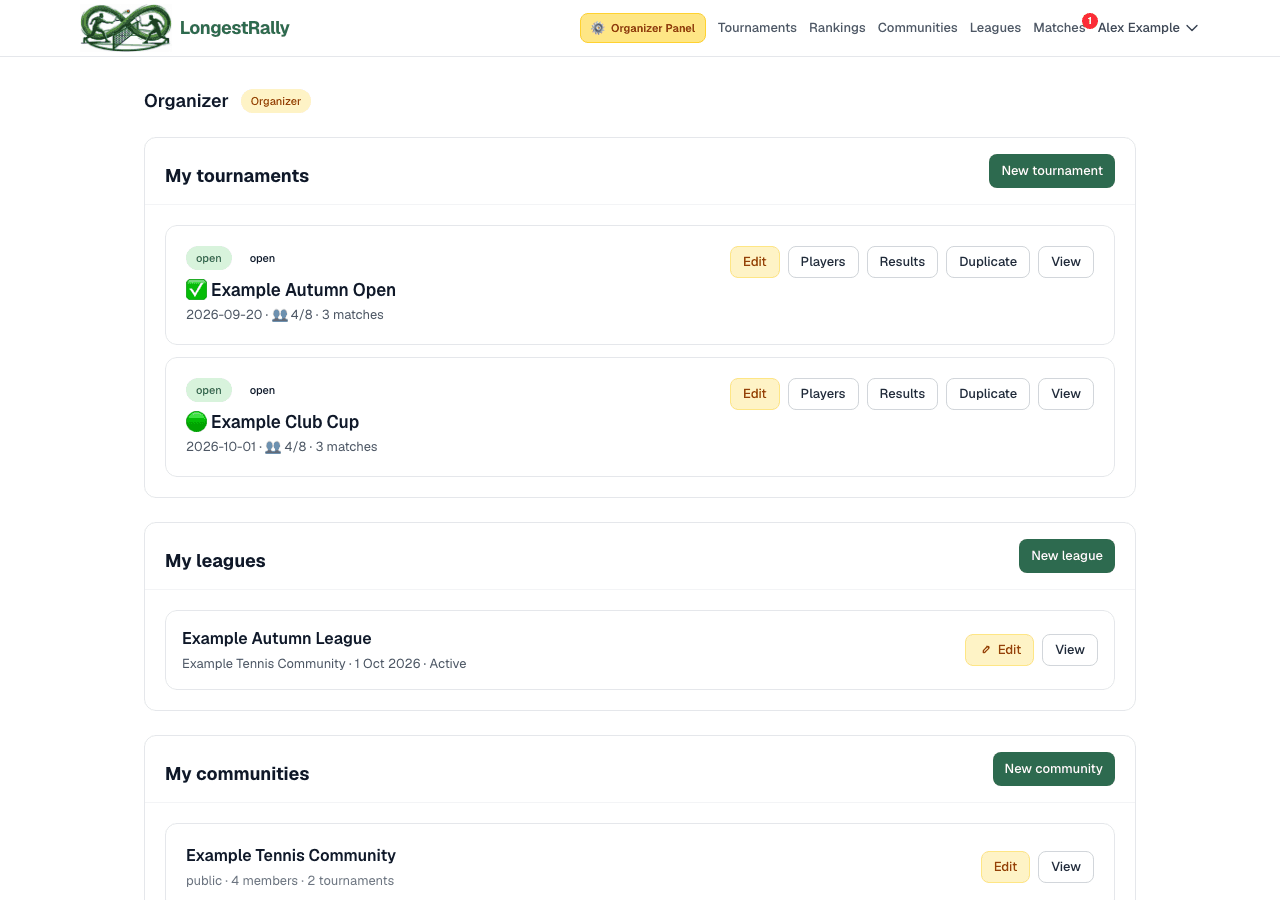Open the Organizer Panel button
The width and height of the screenshot is (1280, 900).
coord(643,28)
